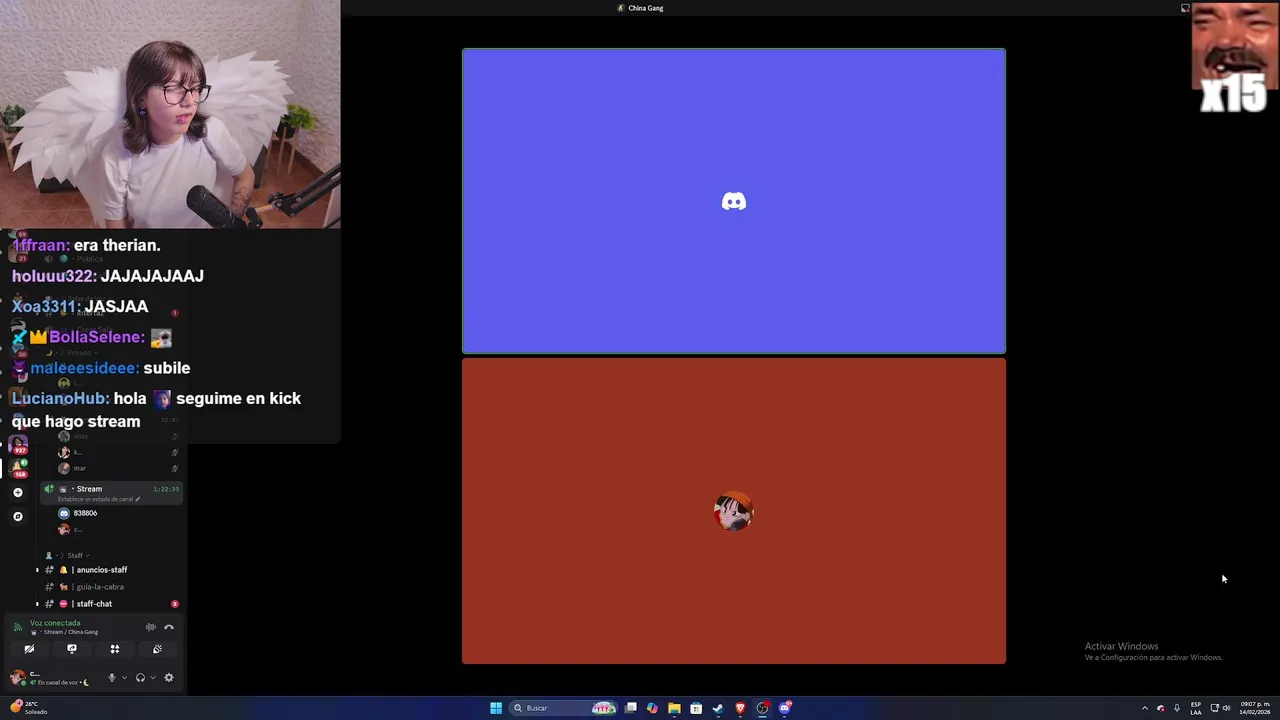
Task: Click the user named mar in the voice list
Action: [79, 468]
